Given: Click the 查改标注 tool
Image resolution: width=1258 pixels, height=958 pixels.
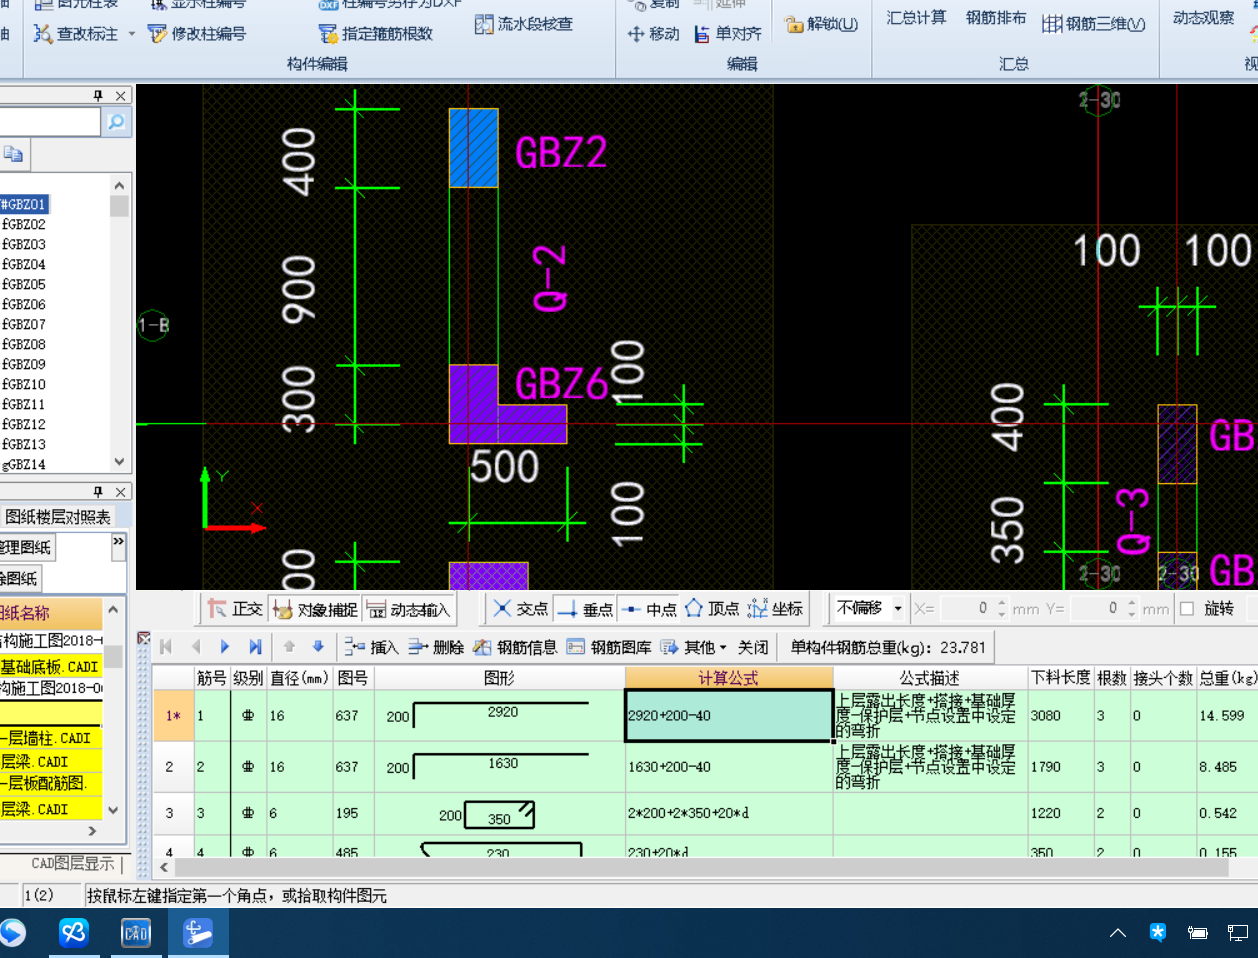Looking at the screenshot, I should pyautogui.click(x=76, y=34).
